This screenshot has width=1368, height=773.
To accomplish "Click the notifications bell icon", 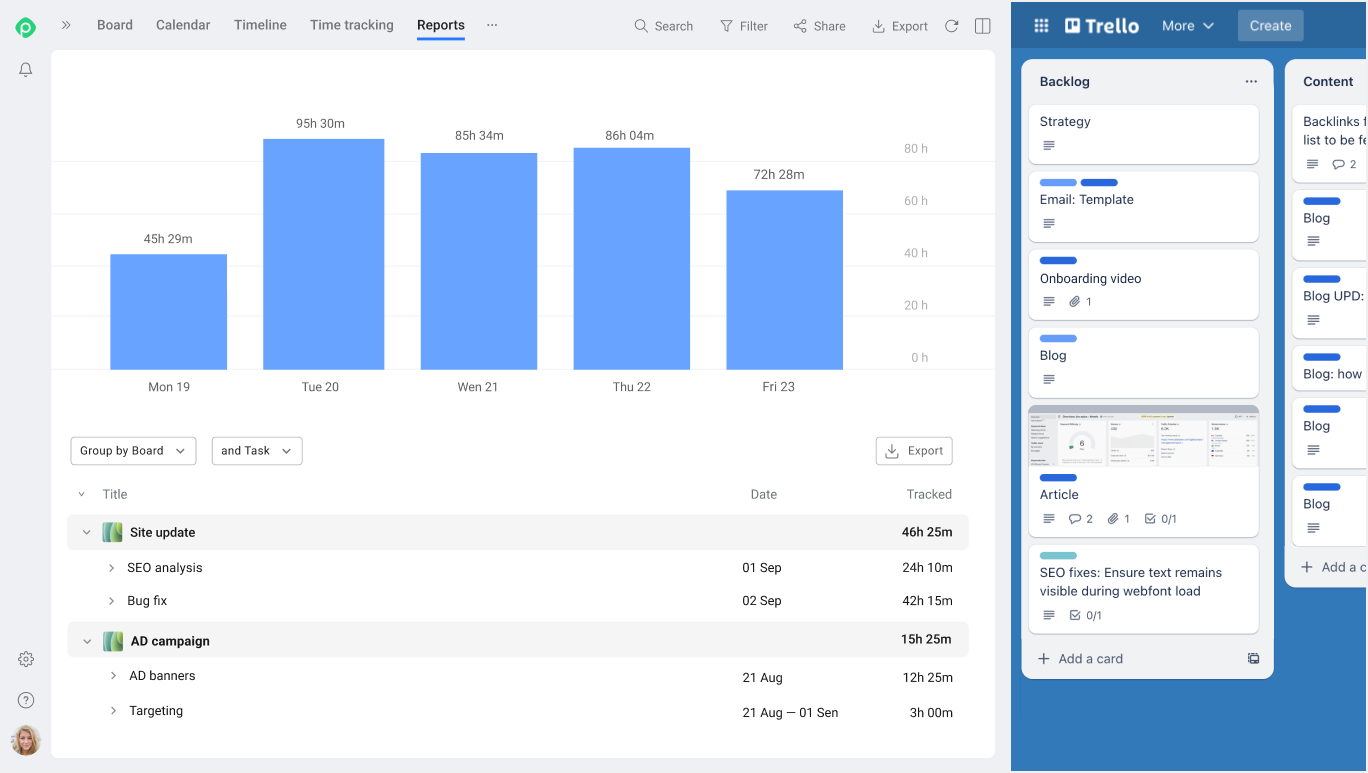I will click(x=26, y=70).
